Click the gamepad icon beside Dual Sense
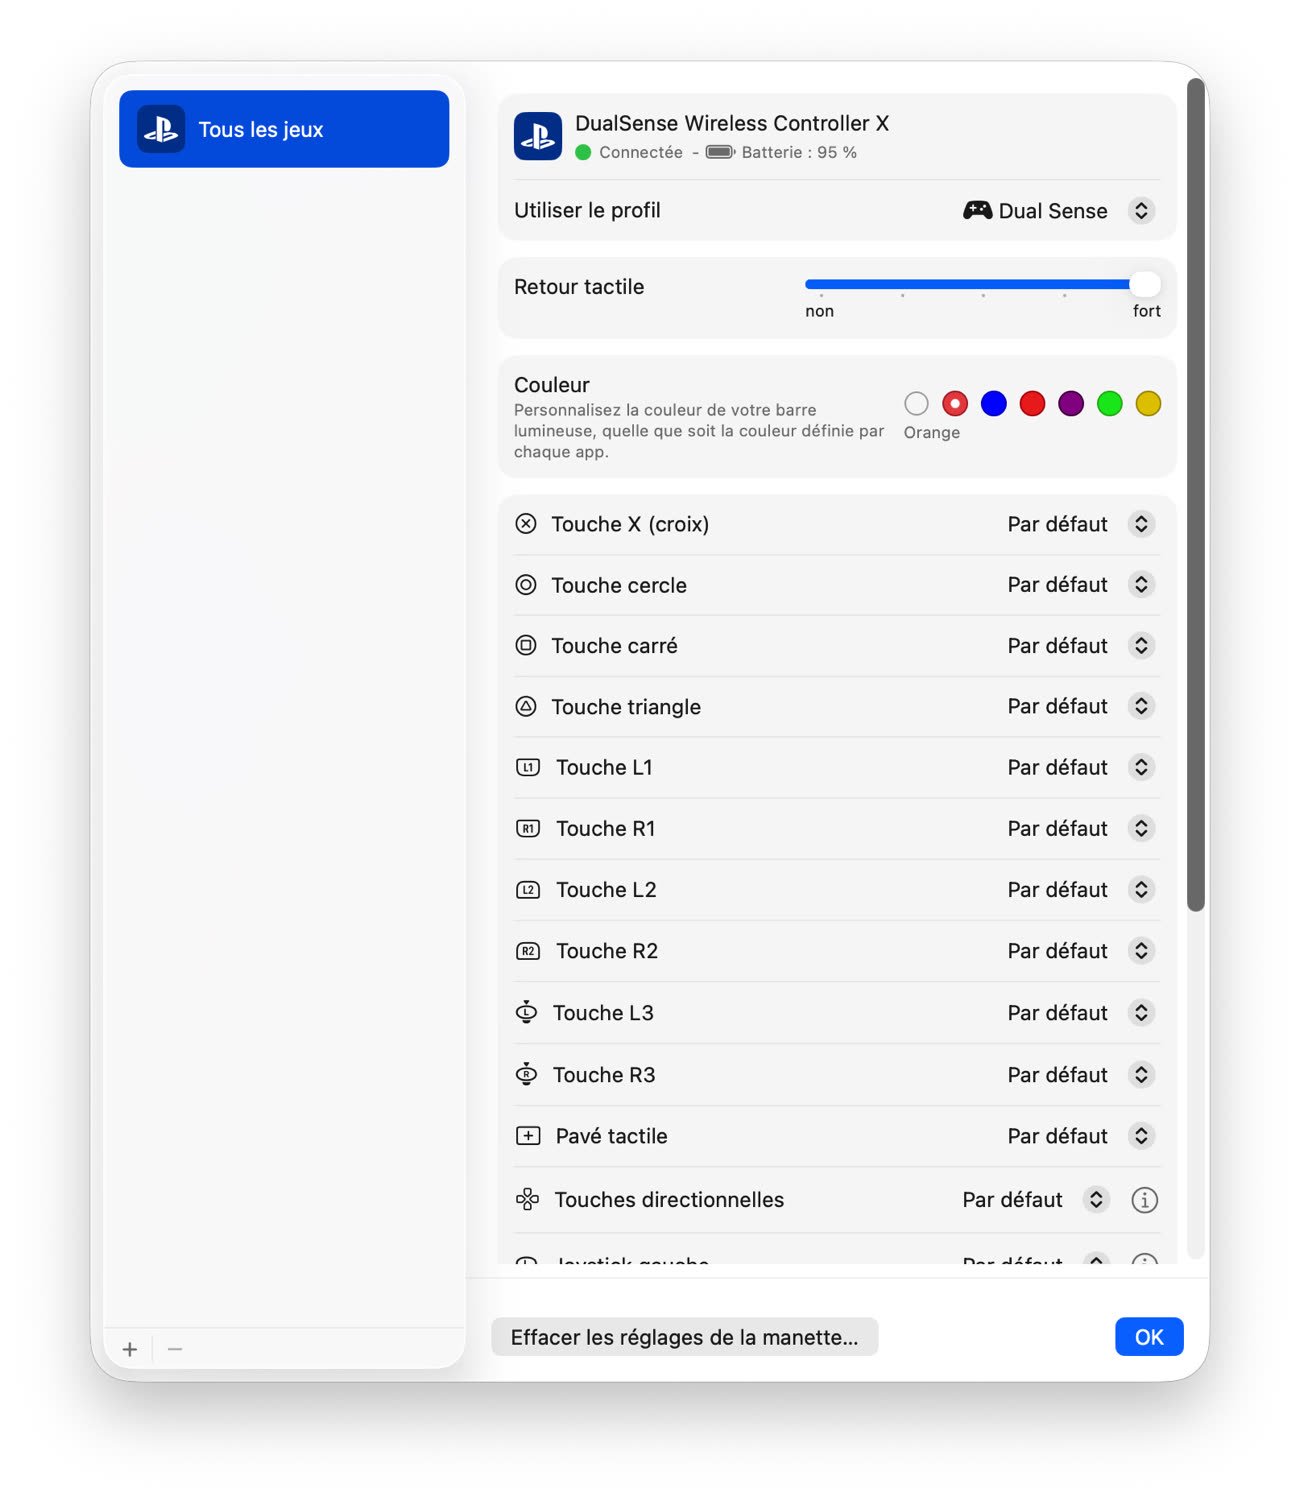The height and width of the screenshot is (1501, 1300). point(977,210)
